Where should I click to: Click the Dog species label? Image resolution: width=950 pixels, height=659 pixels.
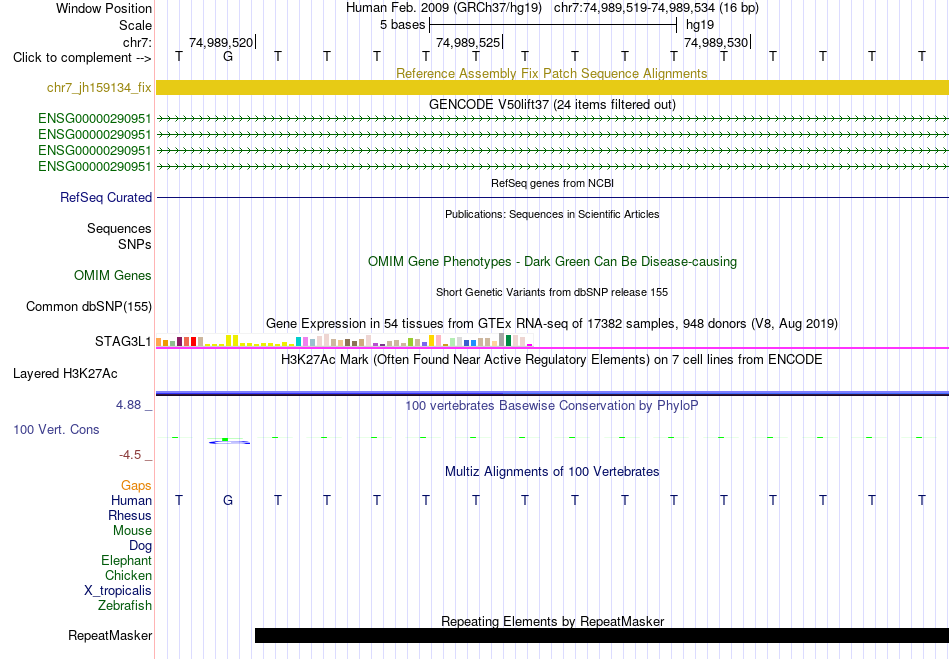140,546
